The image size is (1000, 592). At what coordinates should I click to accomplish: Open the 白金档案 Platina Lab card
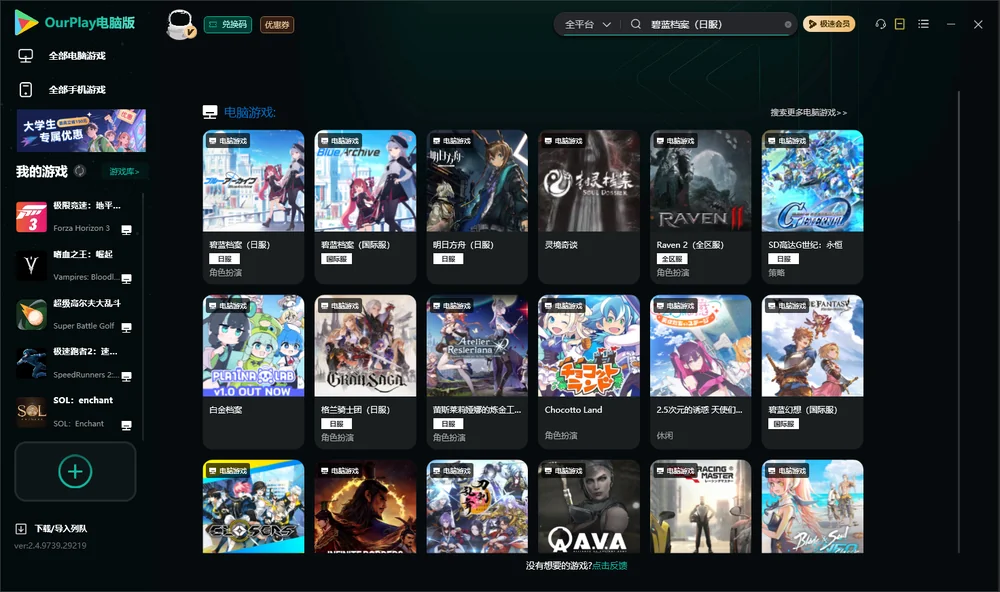coord(254,372)
